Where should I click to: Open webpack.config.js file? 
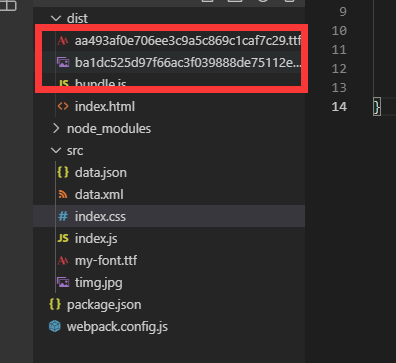click(x=117, y=327)
